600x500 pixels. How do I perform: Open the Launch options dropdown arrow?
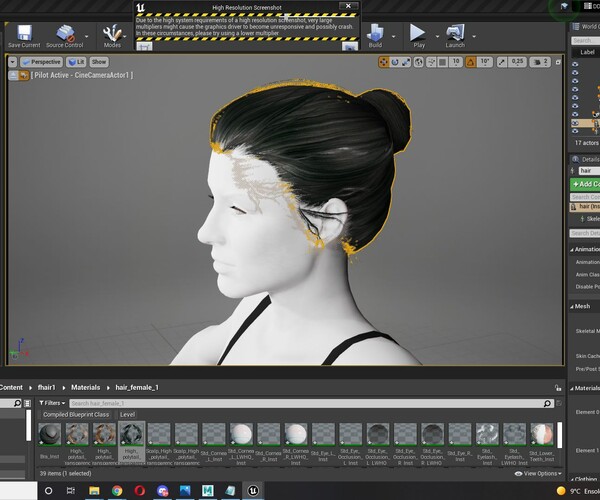pyautogui.click(x=474, y=36)
